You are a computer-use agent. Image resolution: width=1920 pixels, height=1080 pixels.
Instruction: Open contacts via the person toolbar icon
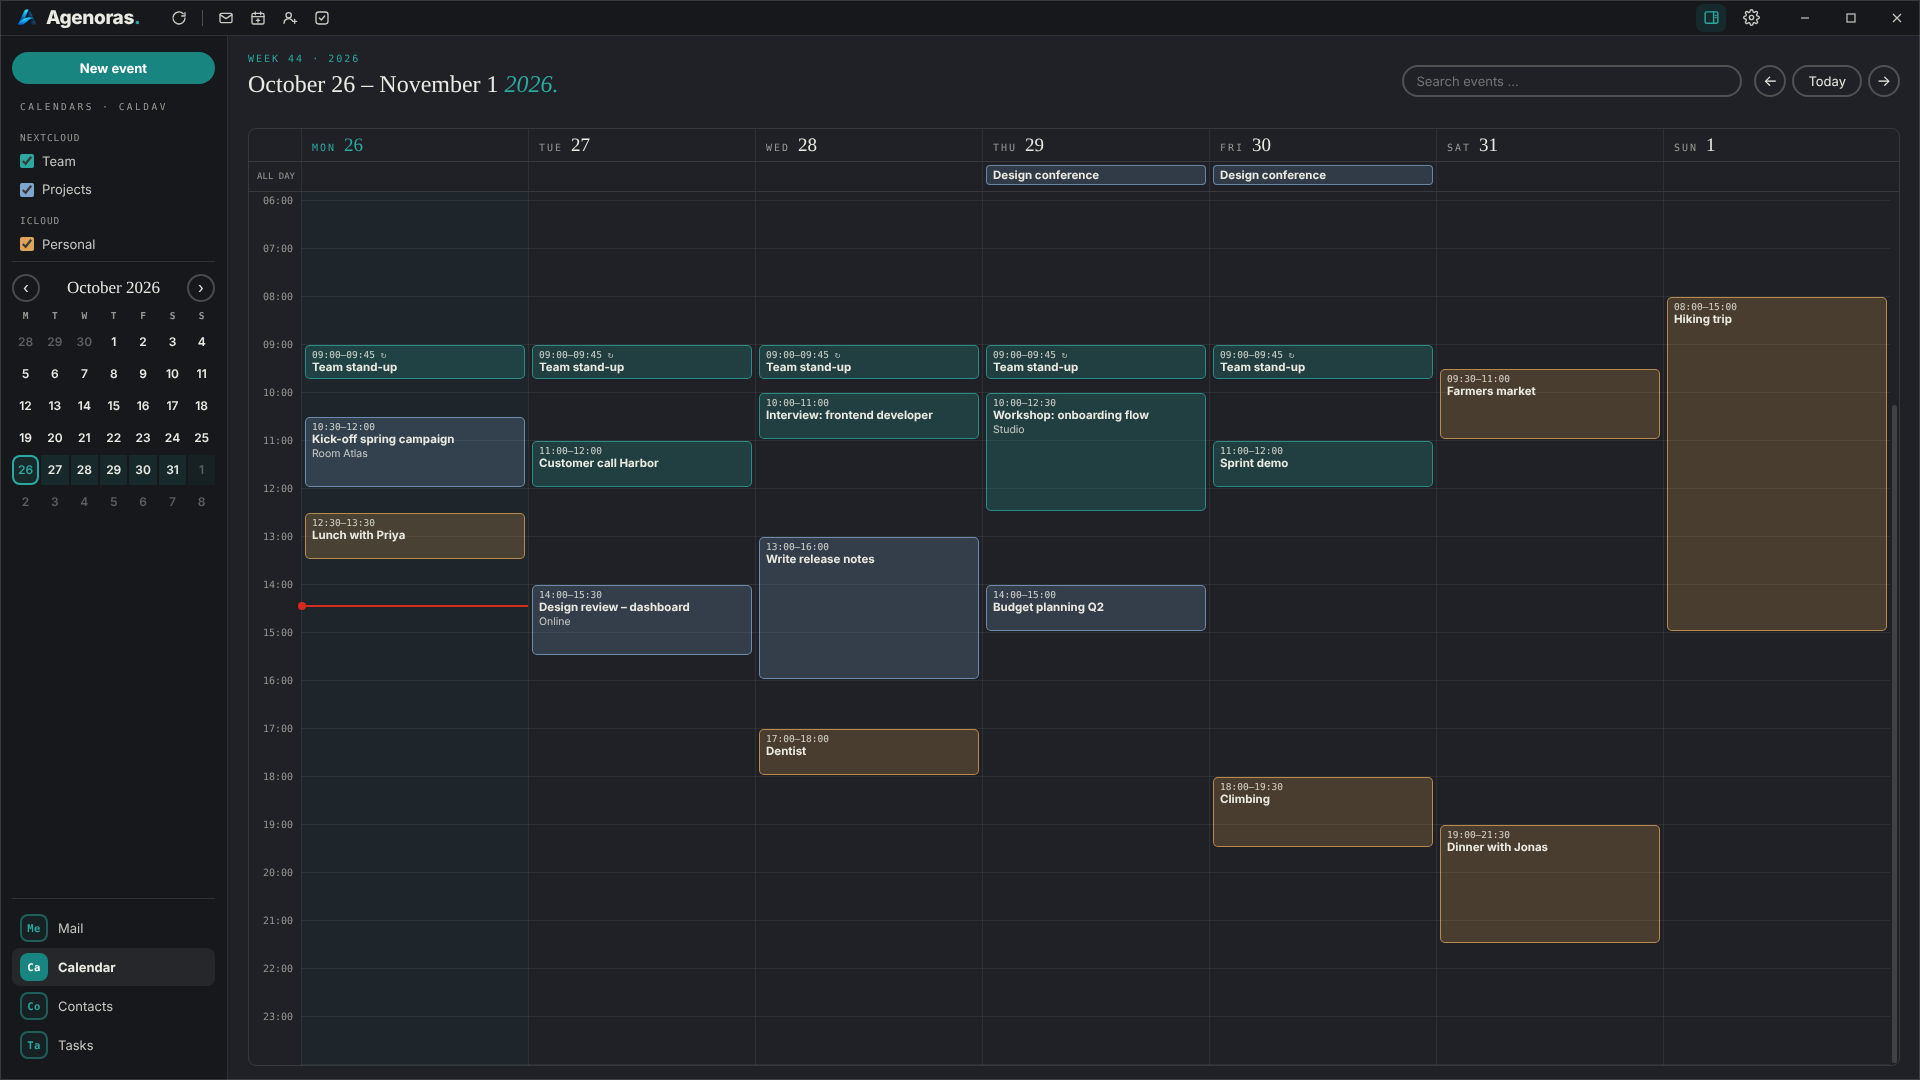[x=290, y=18]
